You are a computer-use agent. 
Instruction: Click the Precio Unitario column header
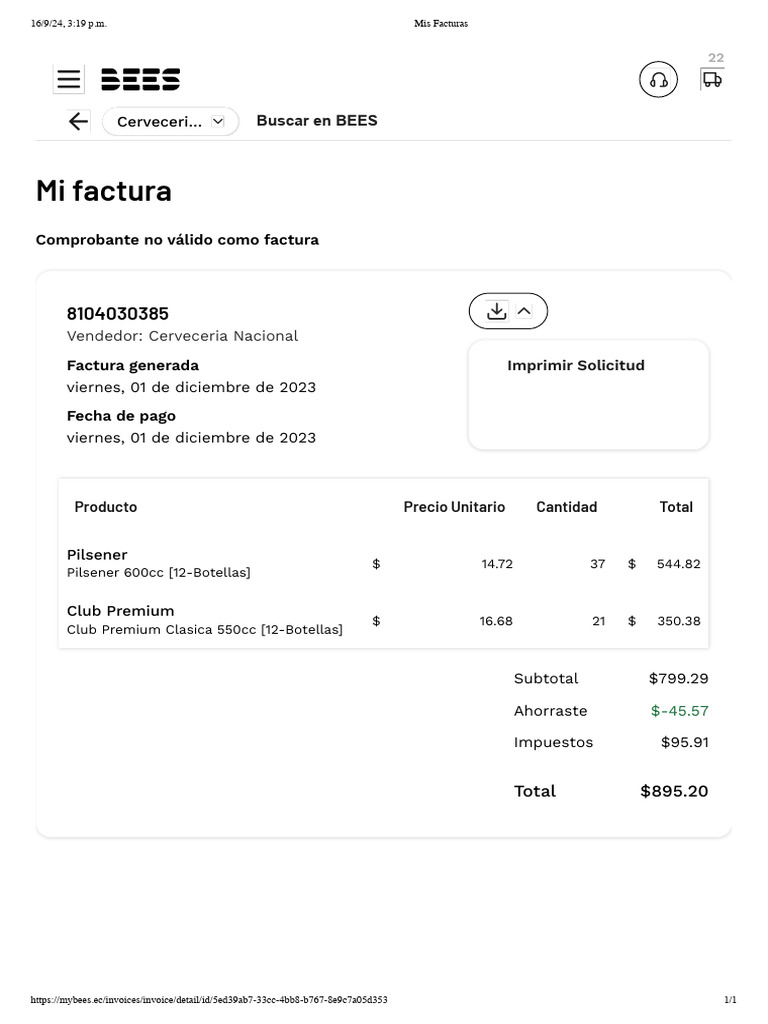click(454, 507)
